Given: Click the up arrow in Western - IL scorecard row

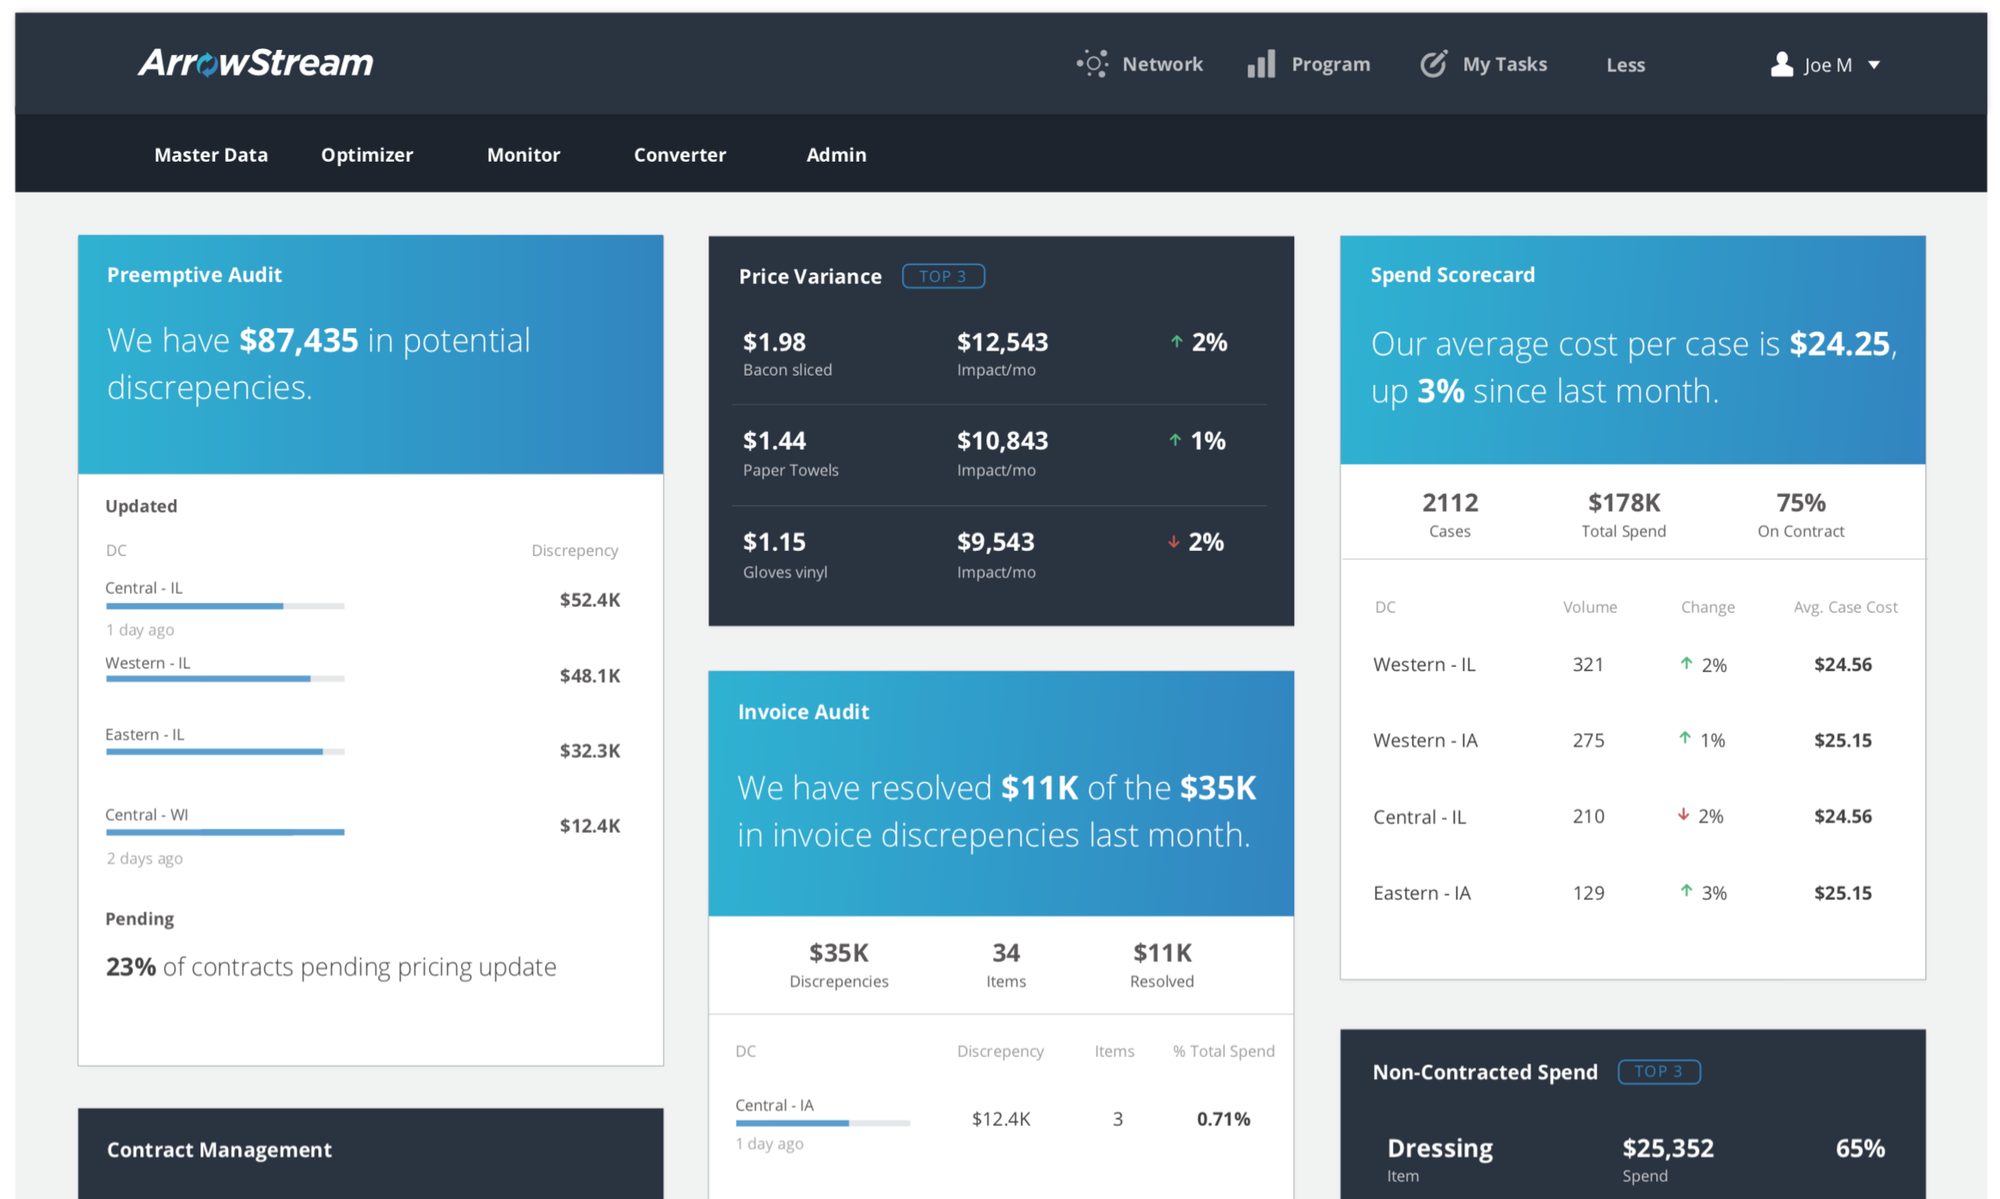Looking at the screenshot, I should point(1686,664).
